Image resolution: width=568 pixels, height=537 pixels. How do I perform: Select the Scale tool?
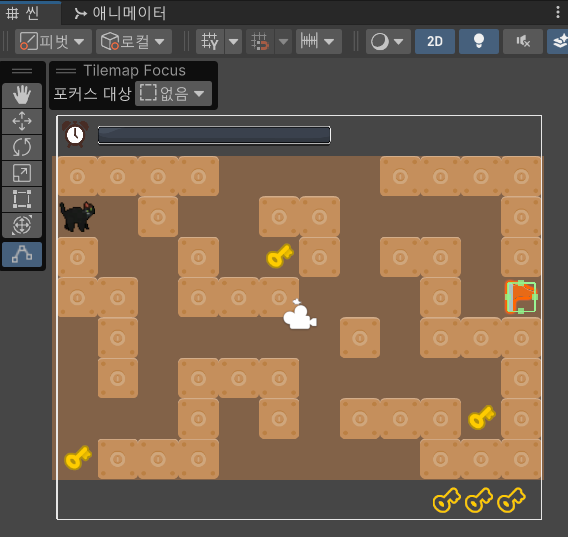coord(22,173)
